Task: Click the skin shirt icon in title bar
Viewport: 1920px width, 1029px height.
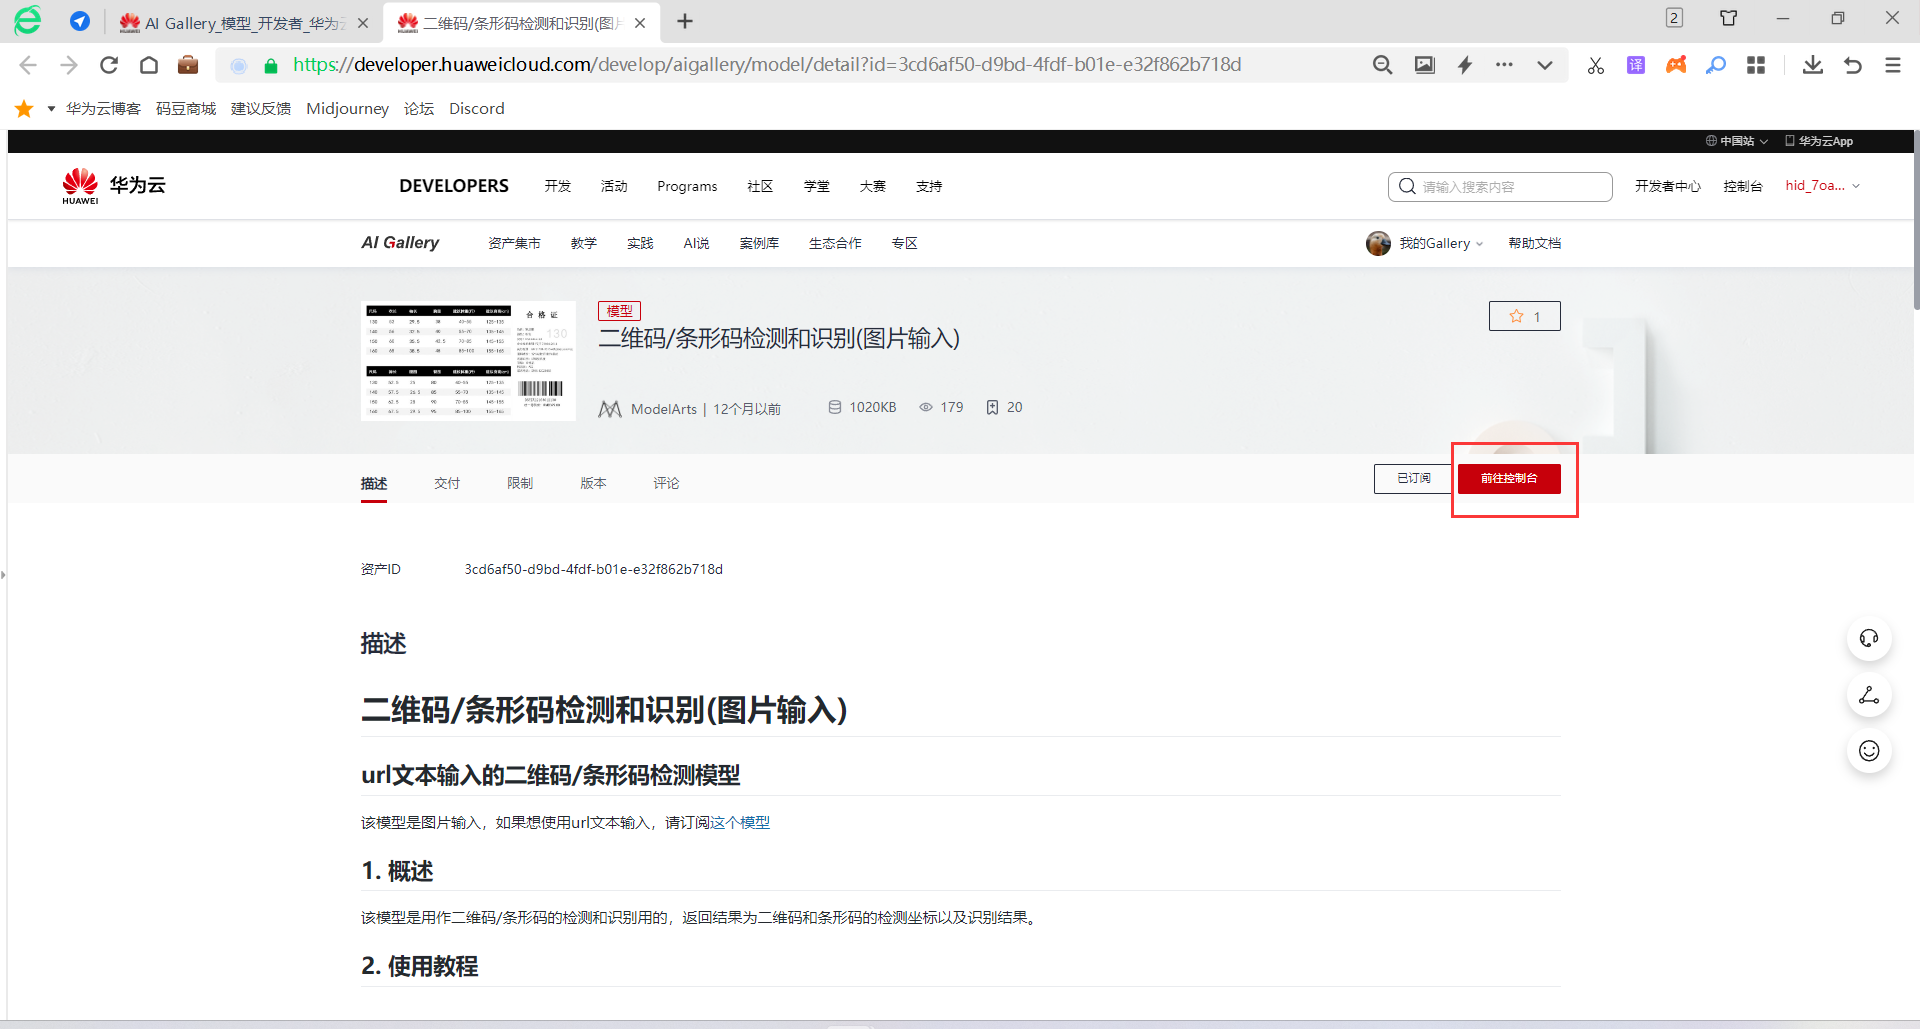Action: (x=1728, y=18)
